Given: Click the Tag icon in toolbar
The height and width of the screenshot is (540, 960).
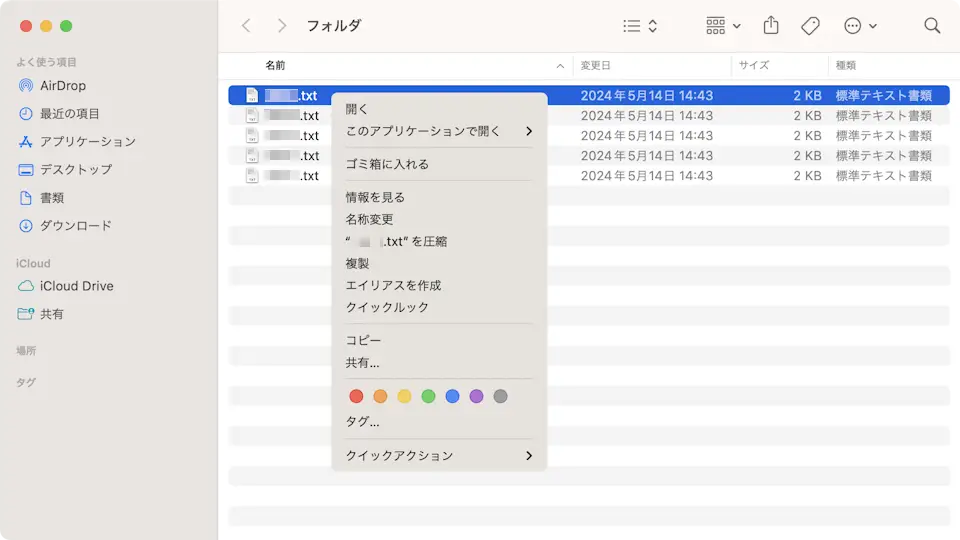Looking at the screenshot, I should pos(810,26).
